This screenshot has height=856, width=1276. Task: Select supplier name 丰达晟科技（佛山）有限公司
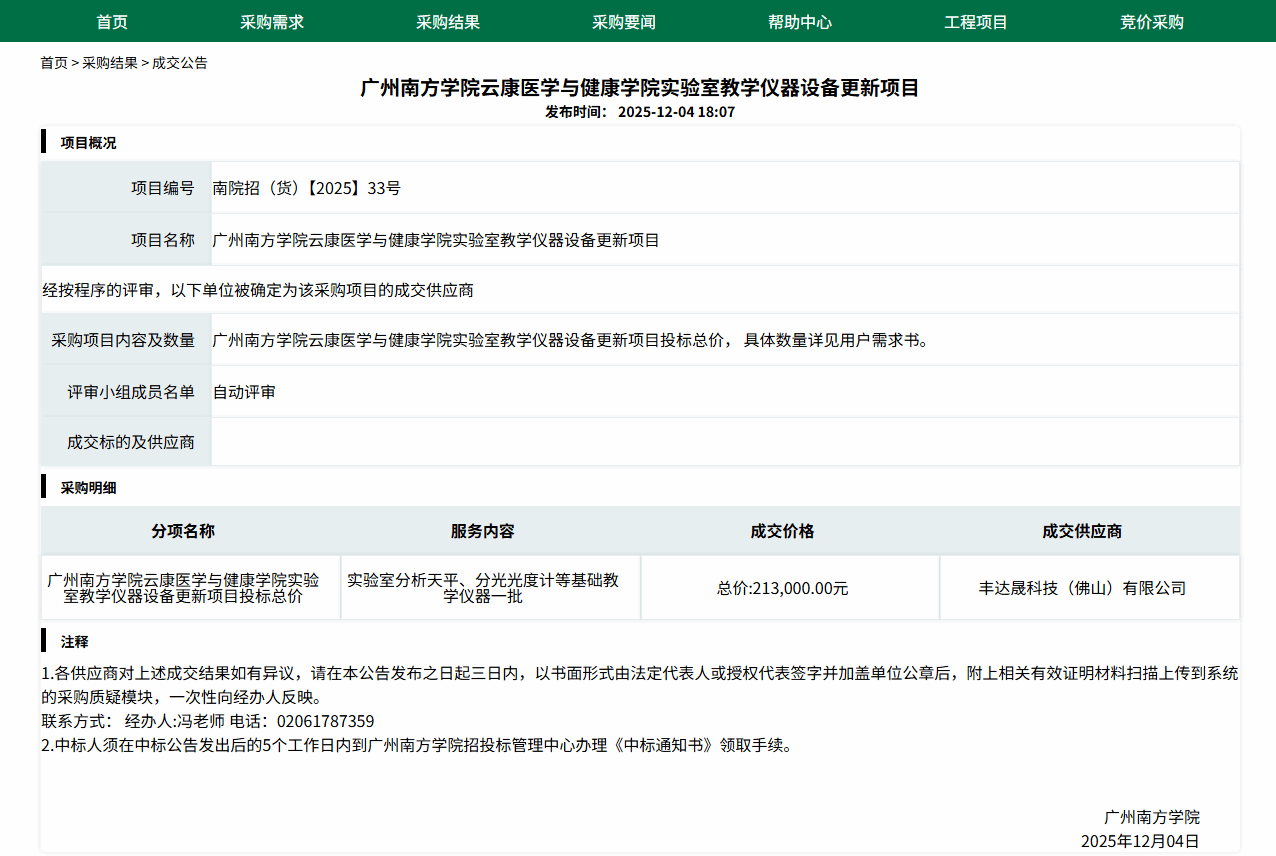1082,589
